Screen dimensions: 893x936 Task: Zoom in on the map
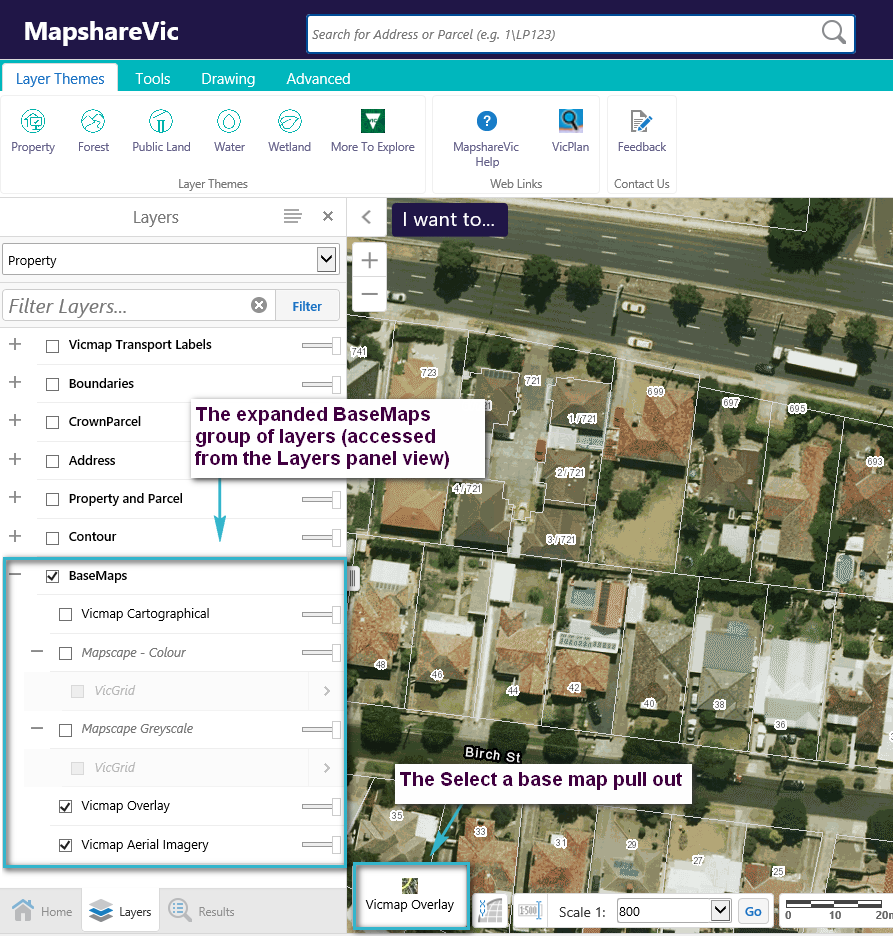click(x=369, y=260)
